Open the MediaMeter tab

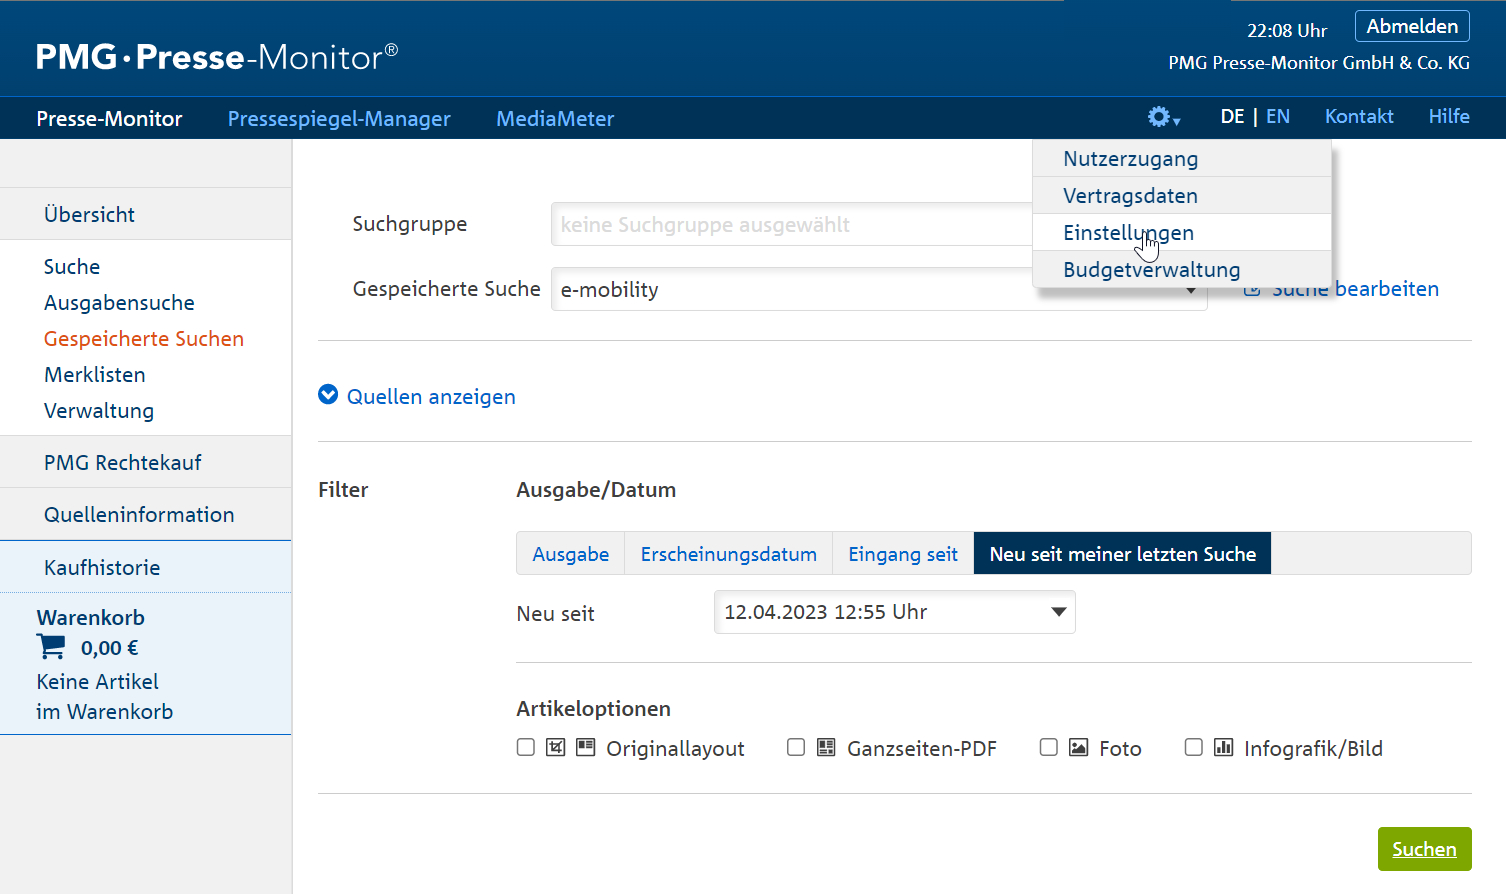point(555,118)
